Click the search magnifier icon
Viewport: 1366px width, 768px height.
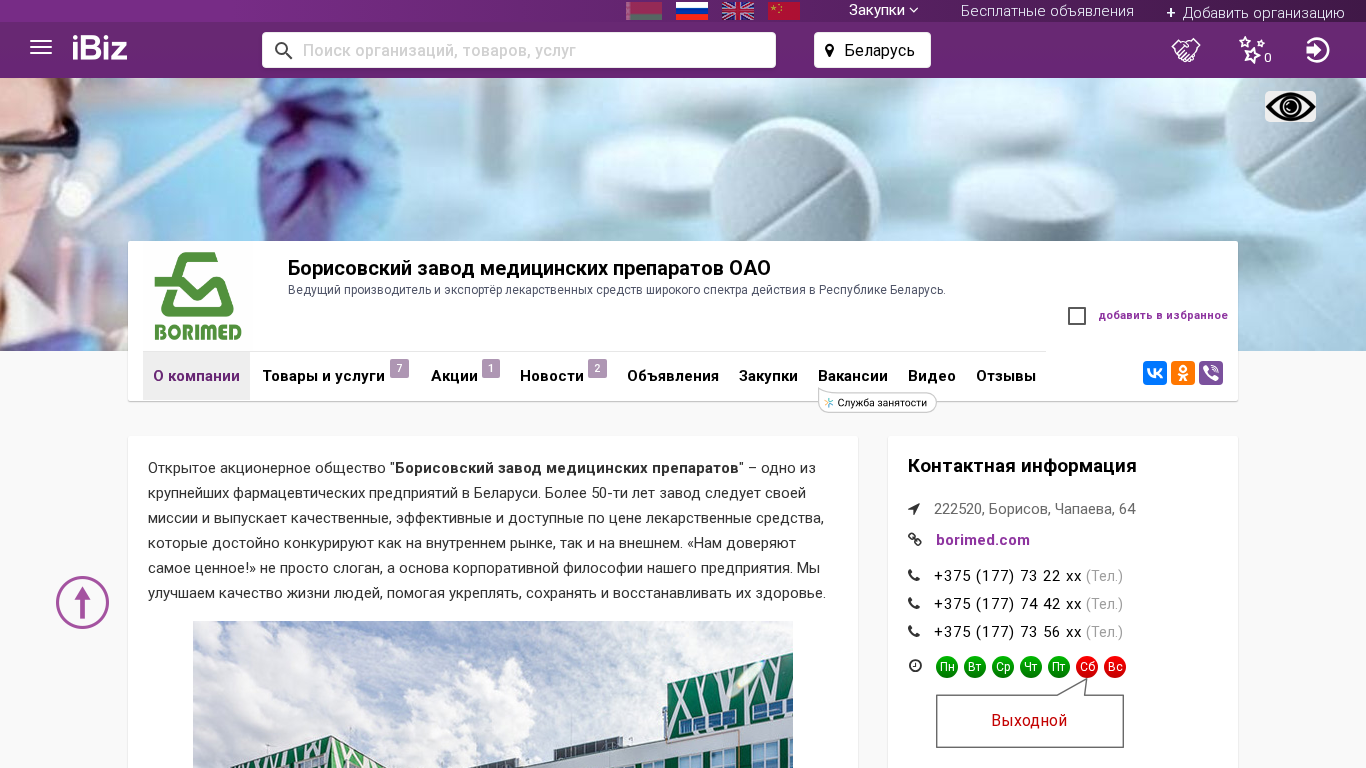pos(284,50)
